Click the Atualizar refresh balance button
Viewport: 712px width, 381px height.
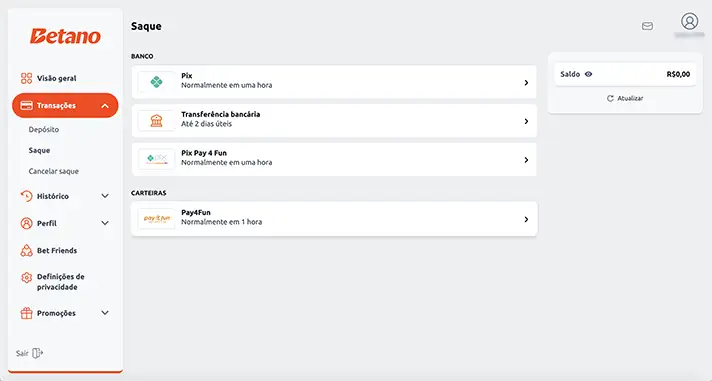point(625,98)
